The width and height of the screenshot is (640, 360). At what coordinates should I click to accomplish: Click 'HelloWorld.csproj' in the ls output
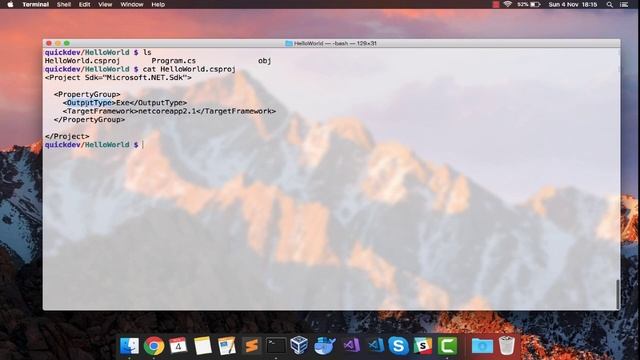[x=82, y=61]
